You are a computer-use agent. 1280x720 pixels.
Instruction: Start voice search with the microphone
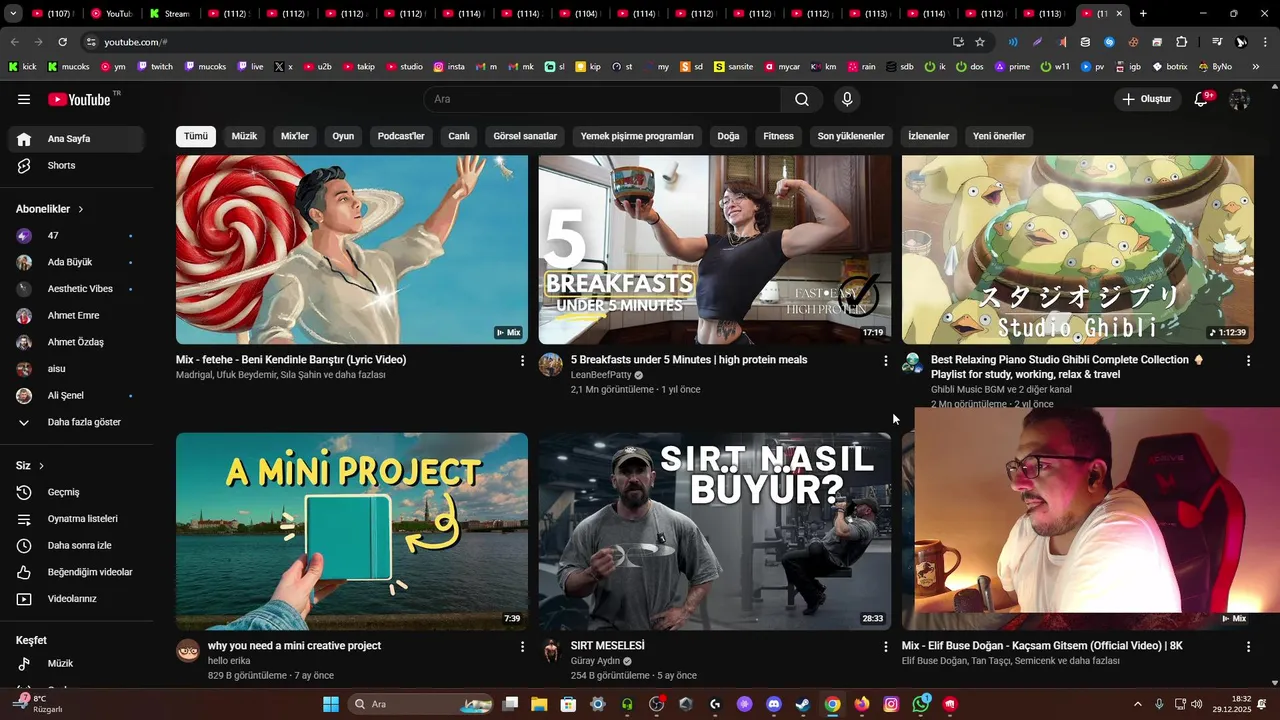pos(847,99)
